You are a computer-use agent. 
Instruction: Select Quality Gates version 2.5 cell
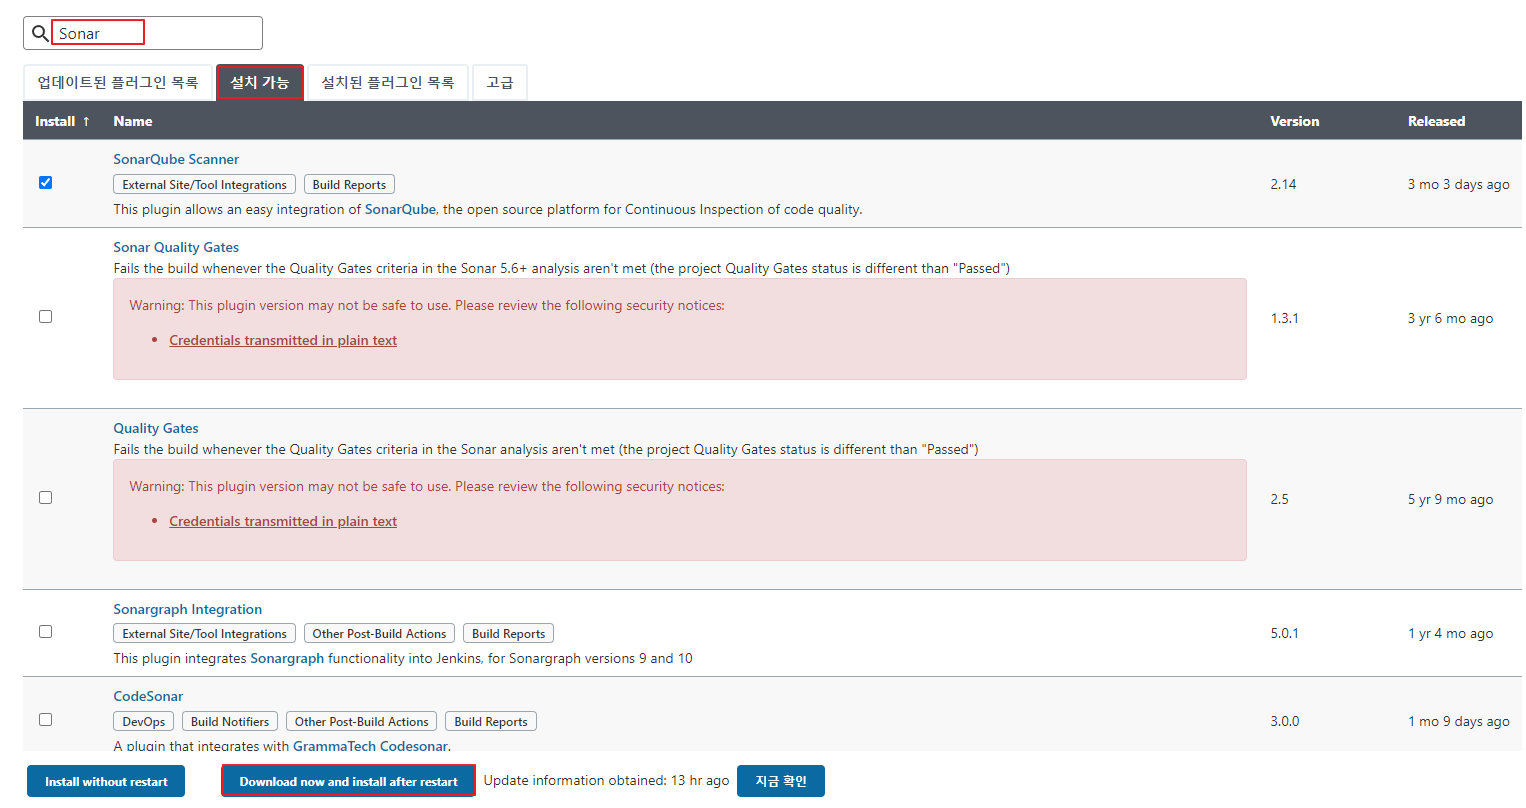pos(1279,499)
